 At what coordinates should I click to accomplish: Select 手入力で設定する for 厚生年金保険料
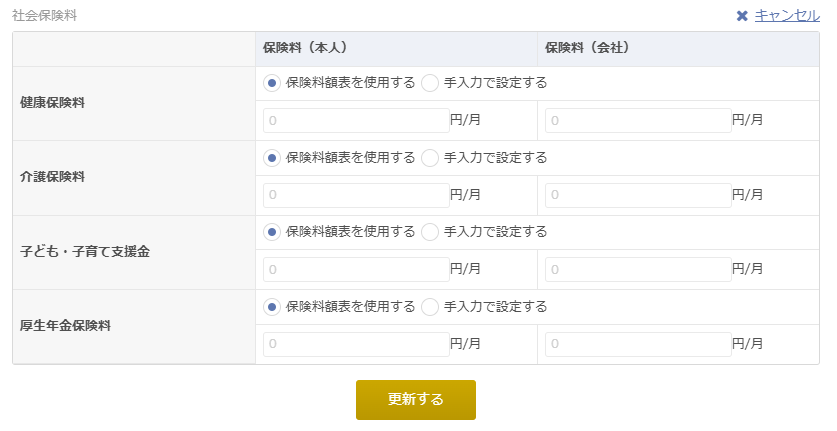point(430,307)
